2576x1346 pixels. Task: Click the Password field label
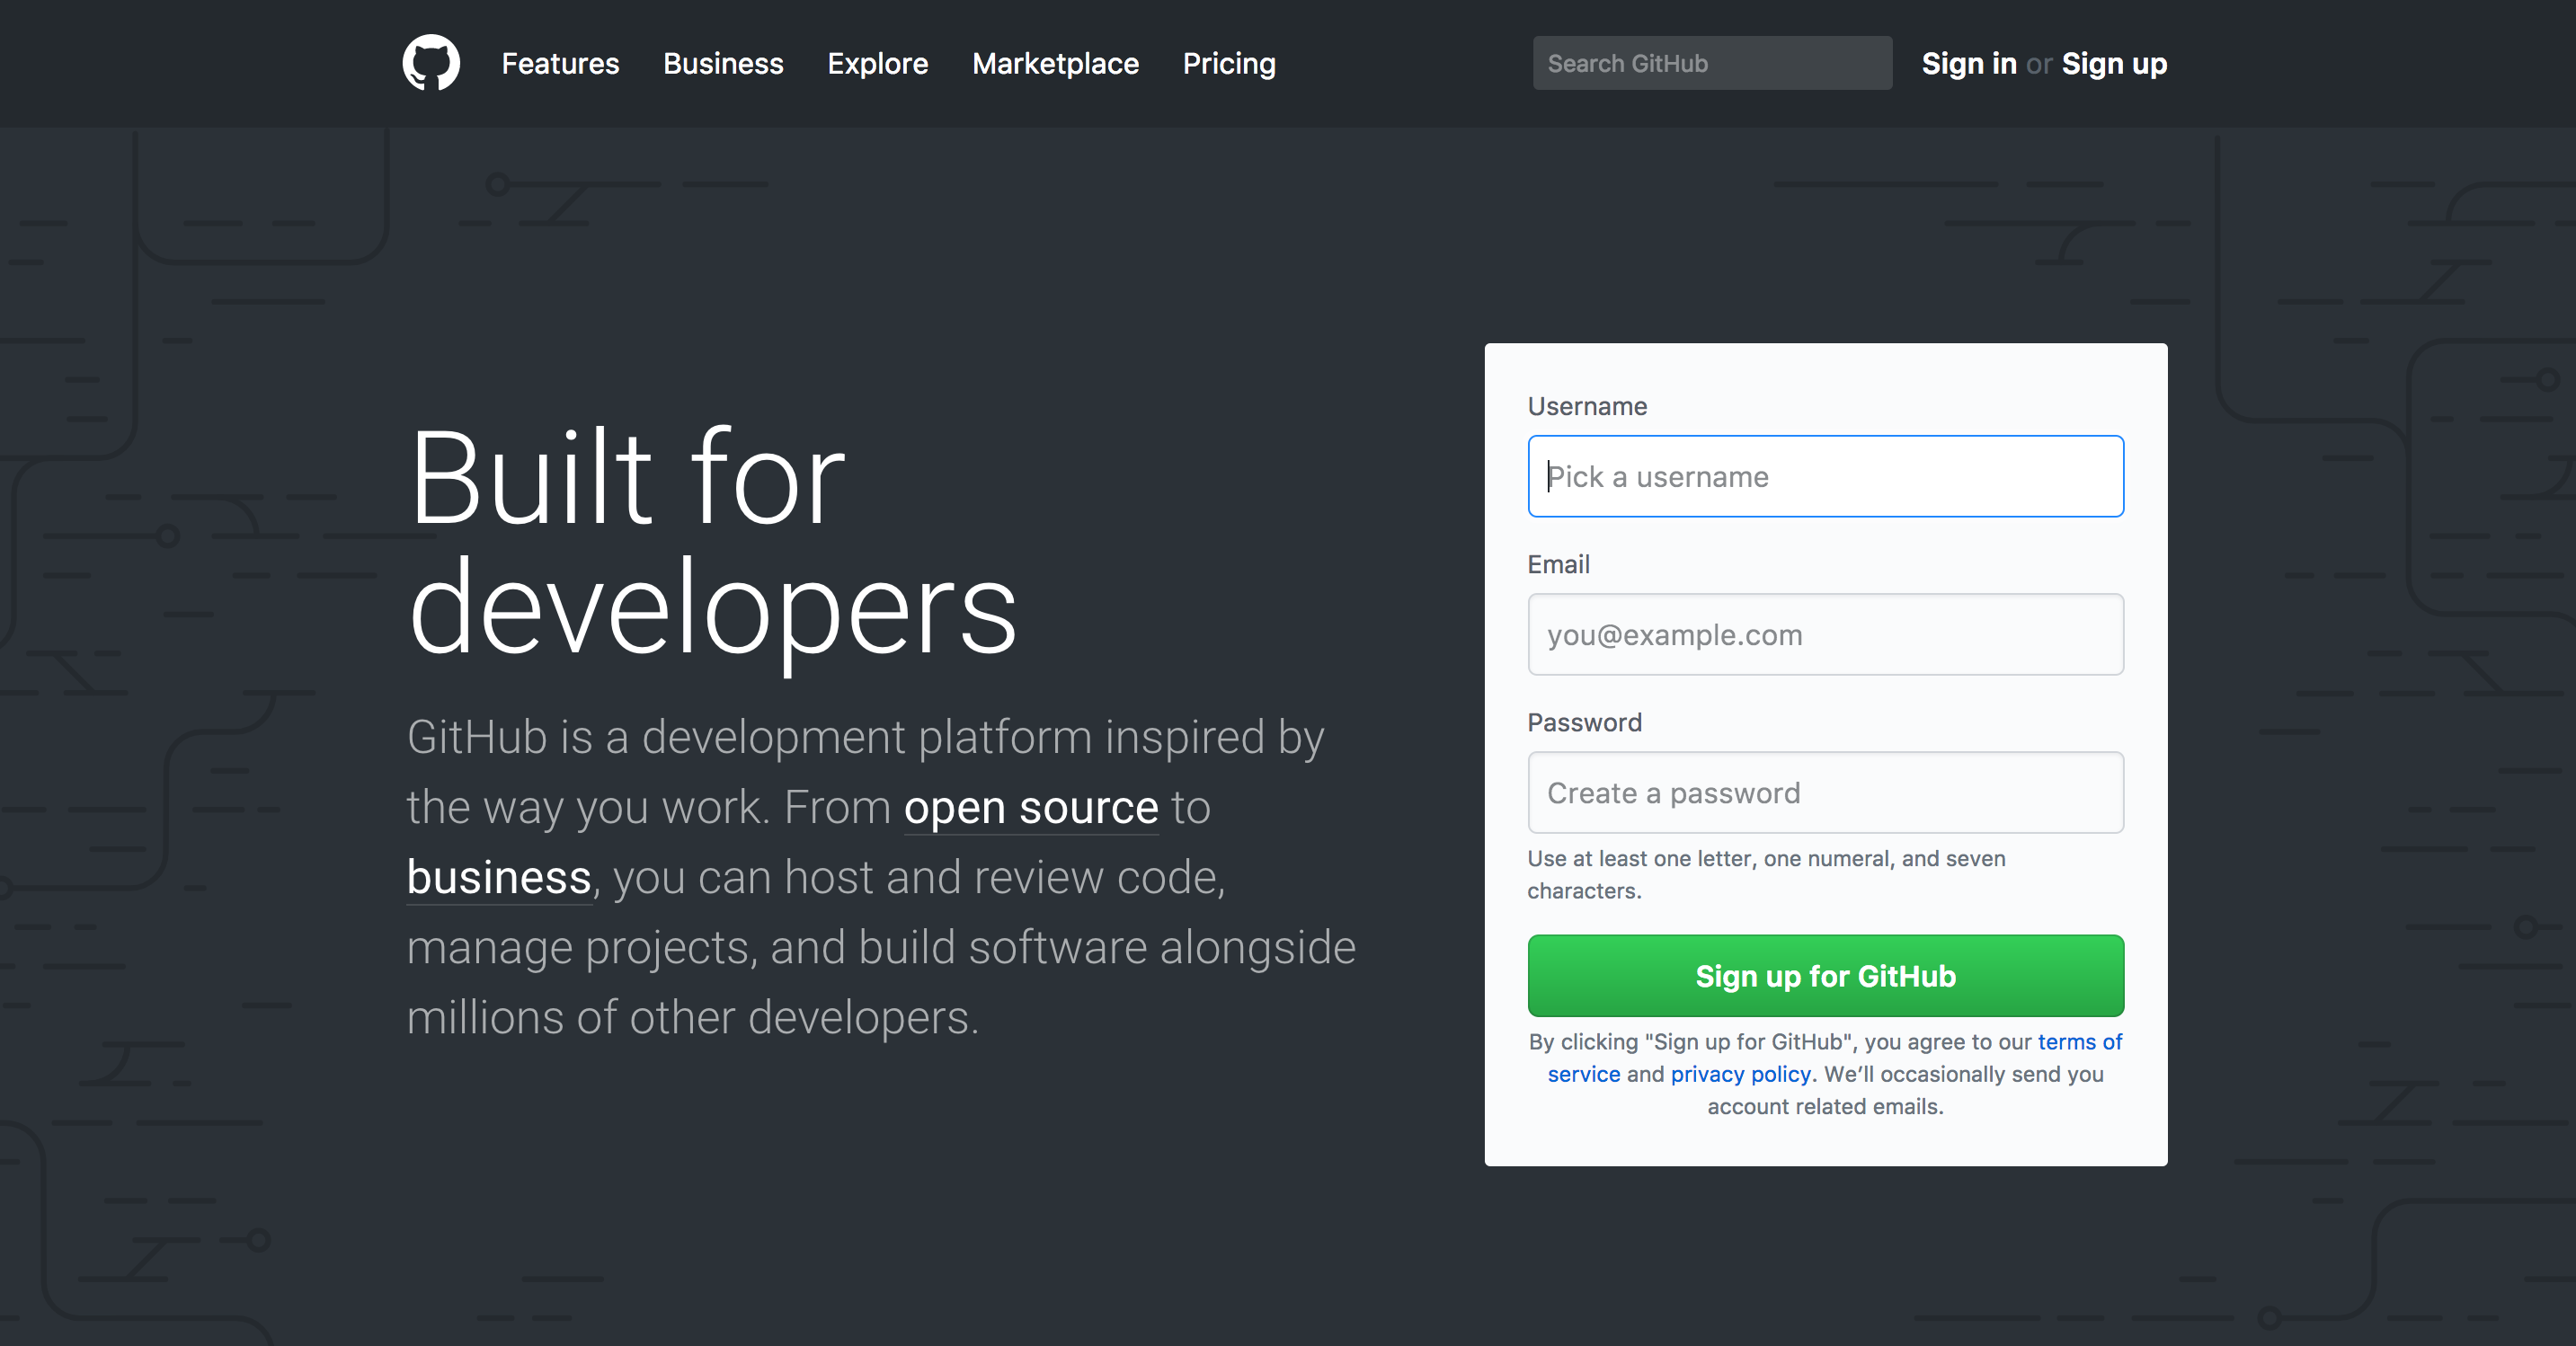point(1584,722)
